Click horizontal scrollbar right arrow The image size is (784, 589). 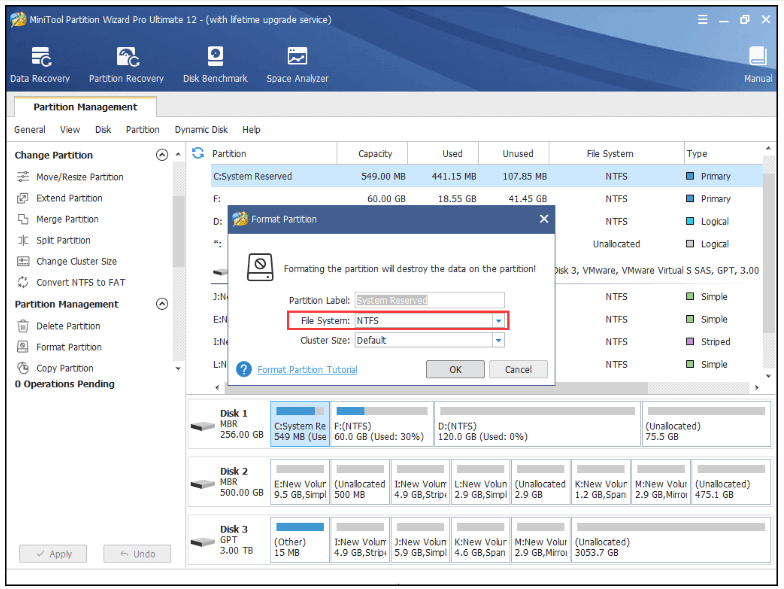click(x=756, y=388)
